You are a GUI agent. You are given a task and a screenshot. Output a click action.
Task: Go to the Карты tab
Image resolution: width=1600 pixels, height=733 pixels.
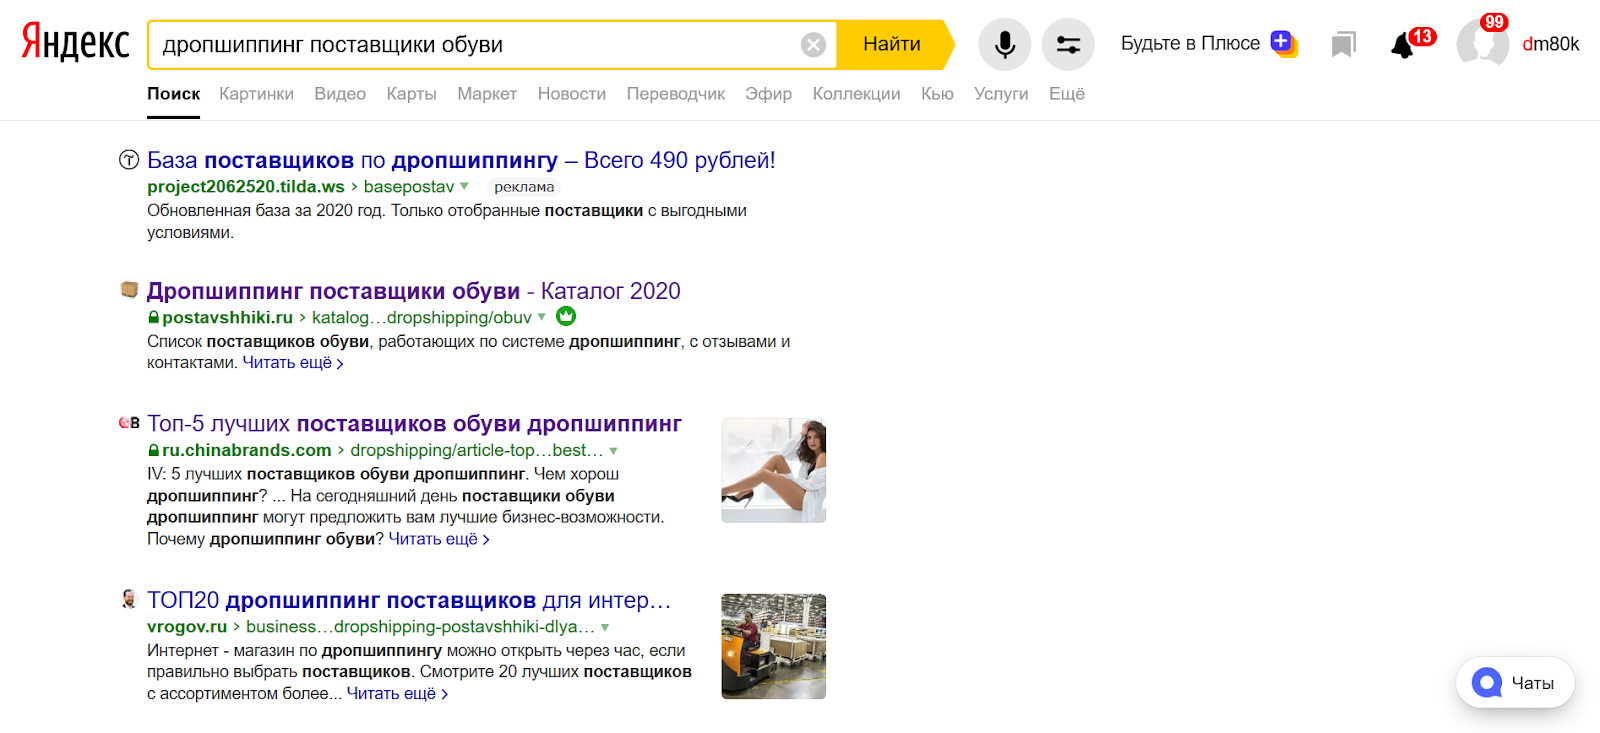click(x=412, y=94)
